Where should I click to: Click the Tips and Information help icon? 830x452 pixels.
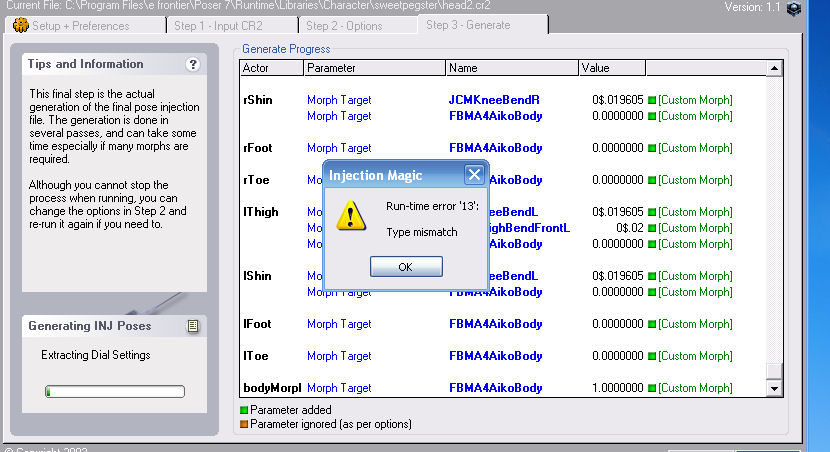(x=193, y=64)
